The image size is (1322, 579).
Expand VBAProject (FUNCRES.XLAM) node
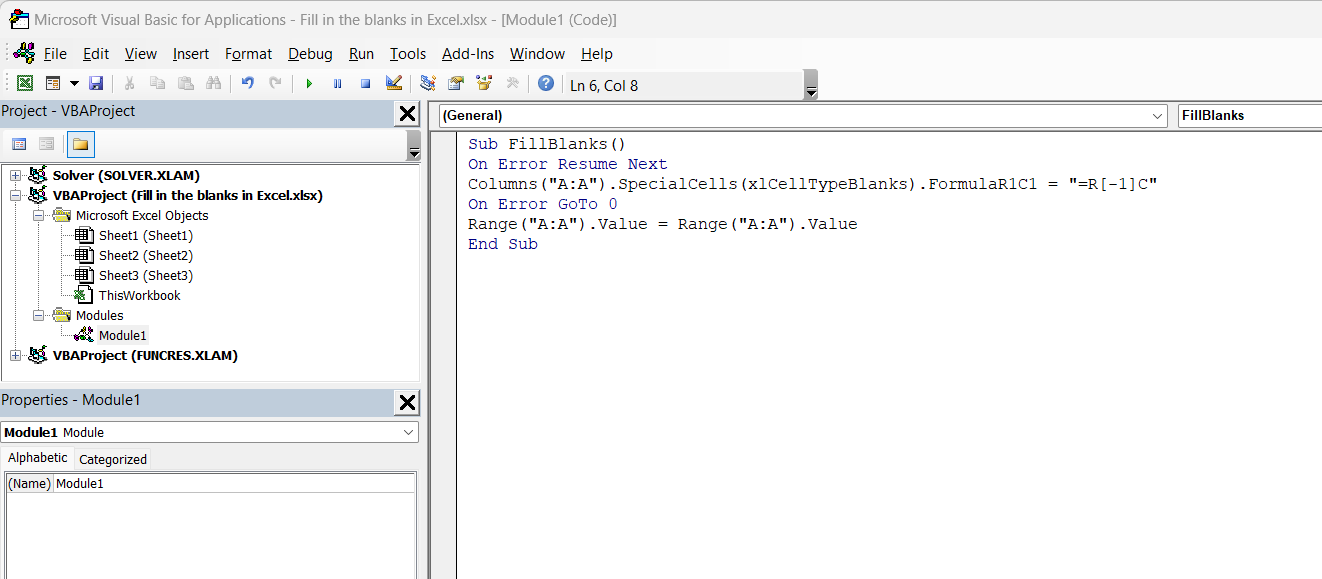[15, 356]
